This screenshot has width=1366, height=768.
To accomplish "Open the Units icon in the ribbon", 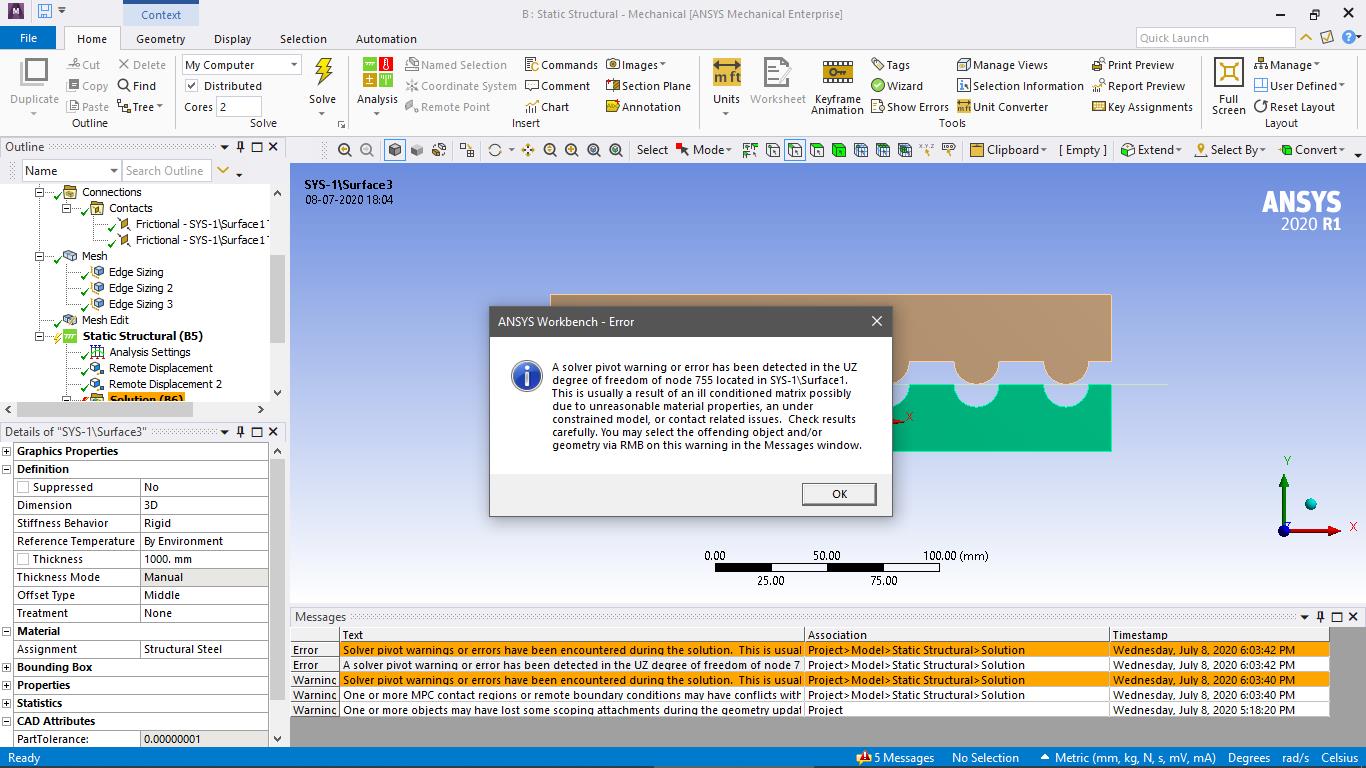I will pos(726,72).
